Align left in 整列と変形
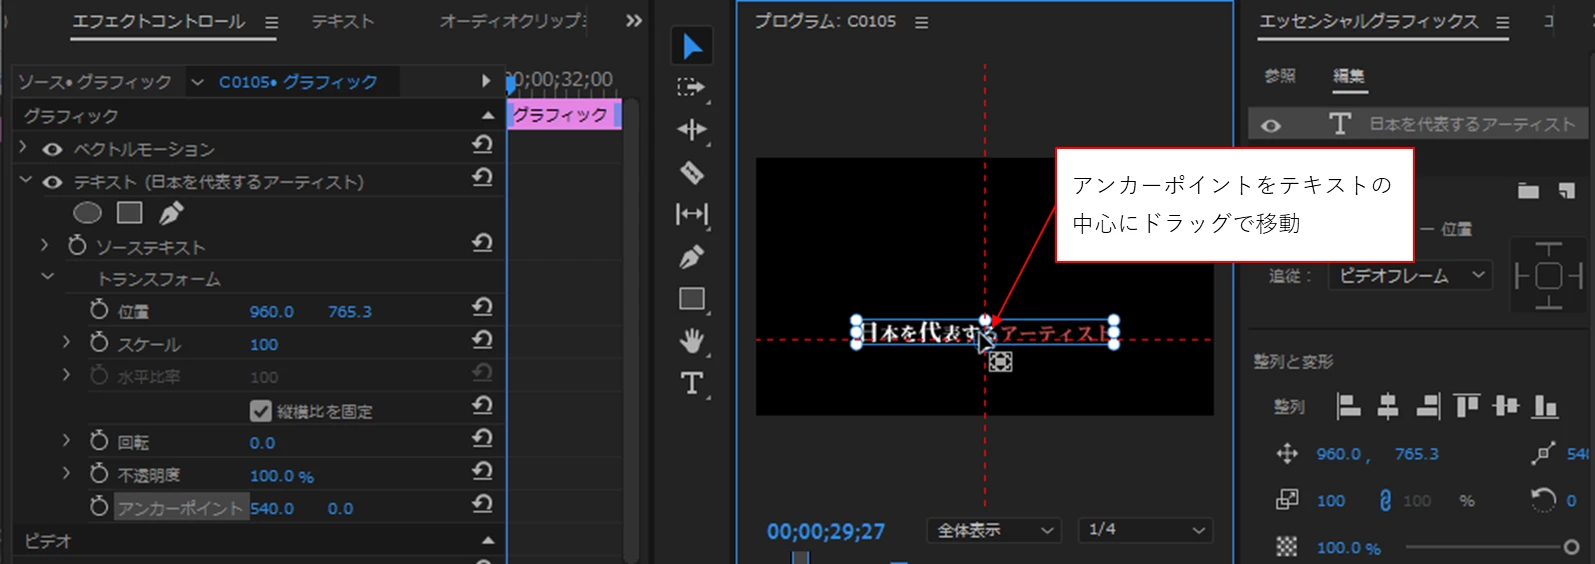This screenshot has height=564, width=1595. pyautogui.click(x=1349, y=406)
